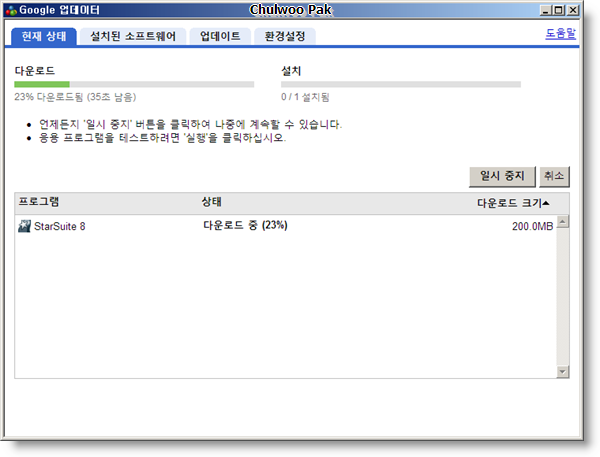Viewport: 600px width, 457px height.
Task: Open the 설치된 소프트웨어 tab
Action: [x=133, y=37]
